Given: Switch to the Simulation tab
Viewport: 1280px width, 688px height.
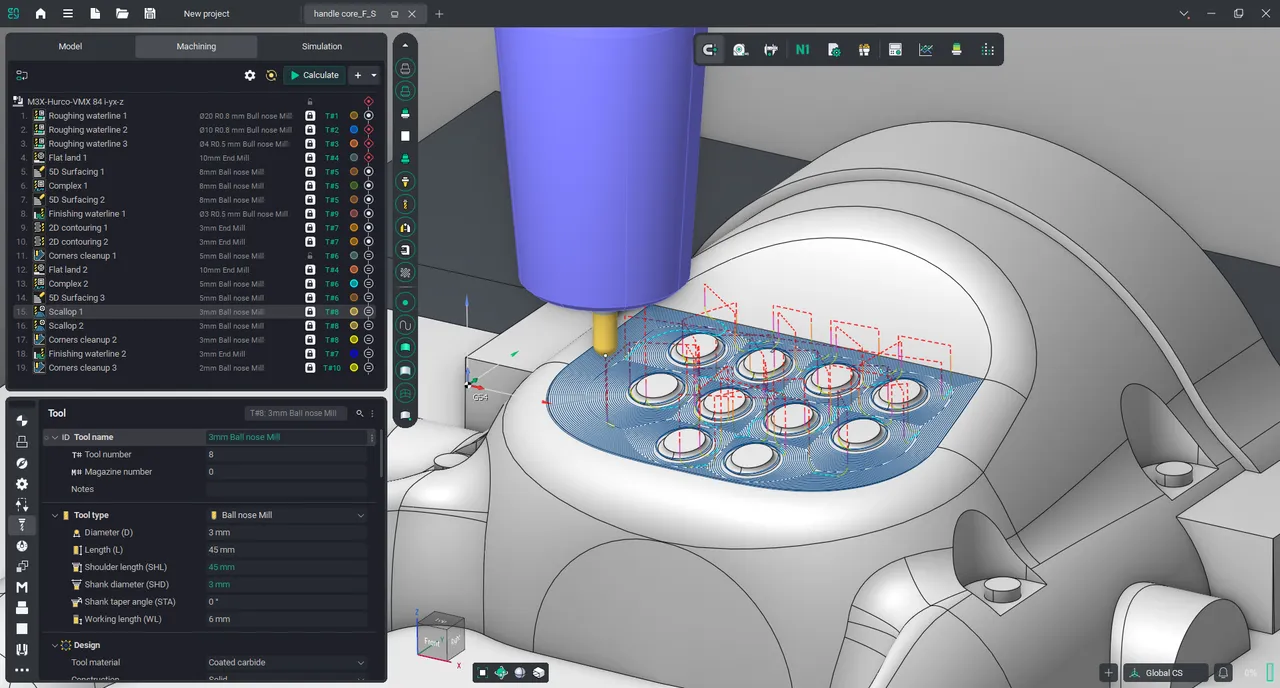Looking at the screenshot, I should coord(322,46).
